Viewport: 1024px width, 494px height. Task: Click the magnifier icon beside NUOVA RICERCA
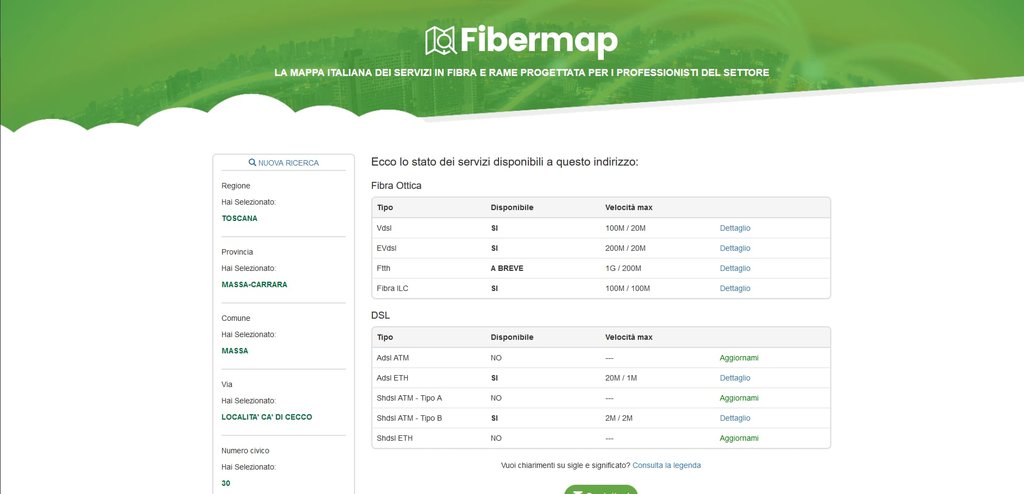252,163
